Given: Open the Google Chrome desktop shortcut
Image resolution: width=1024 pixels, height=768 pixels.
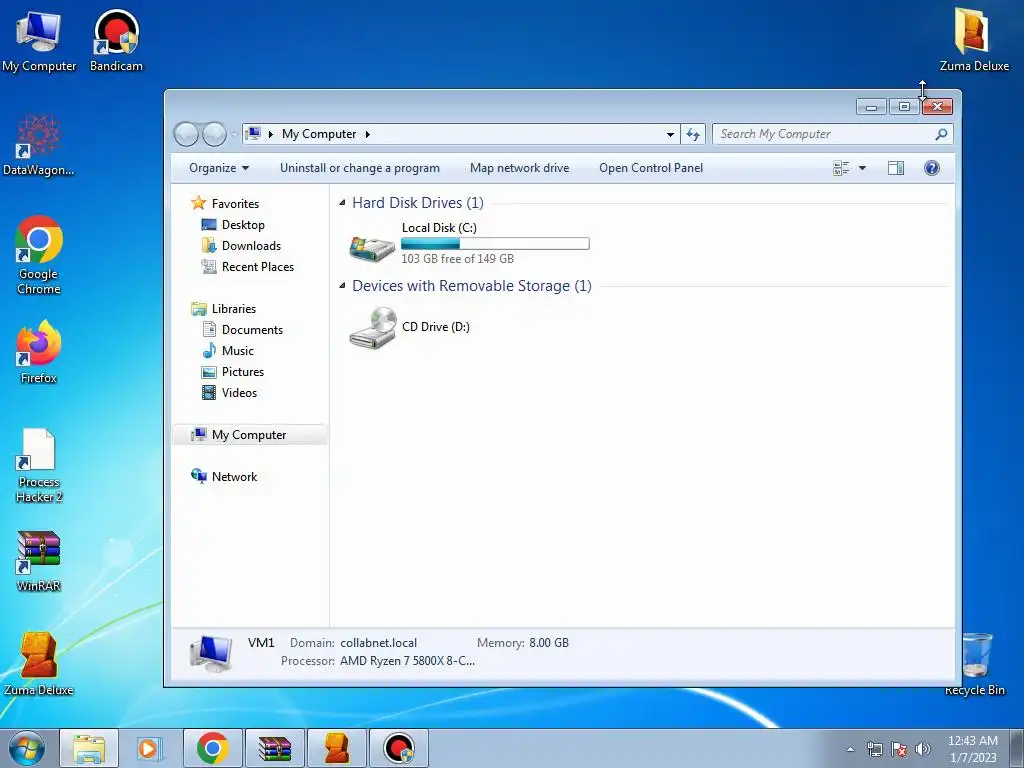Looking at the screenshot, I should click(x=39, y=255).
